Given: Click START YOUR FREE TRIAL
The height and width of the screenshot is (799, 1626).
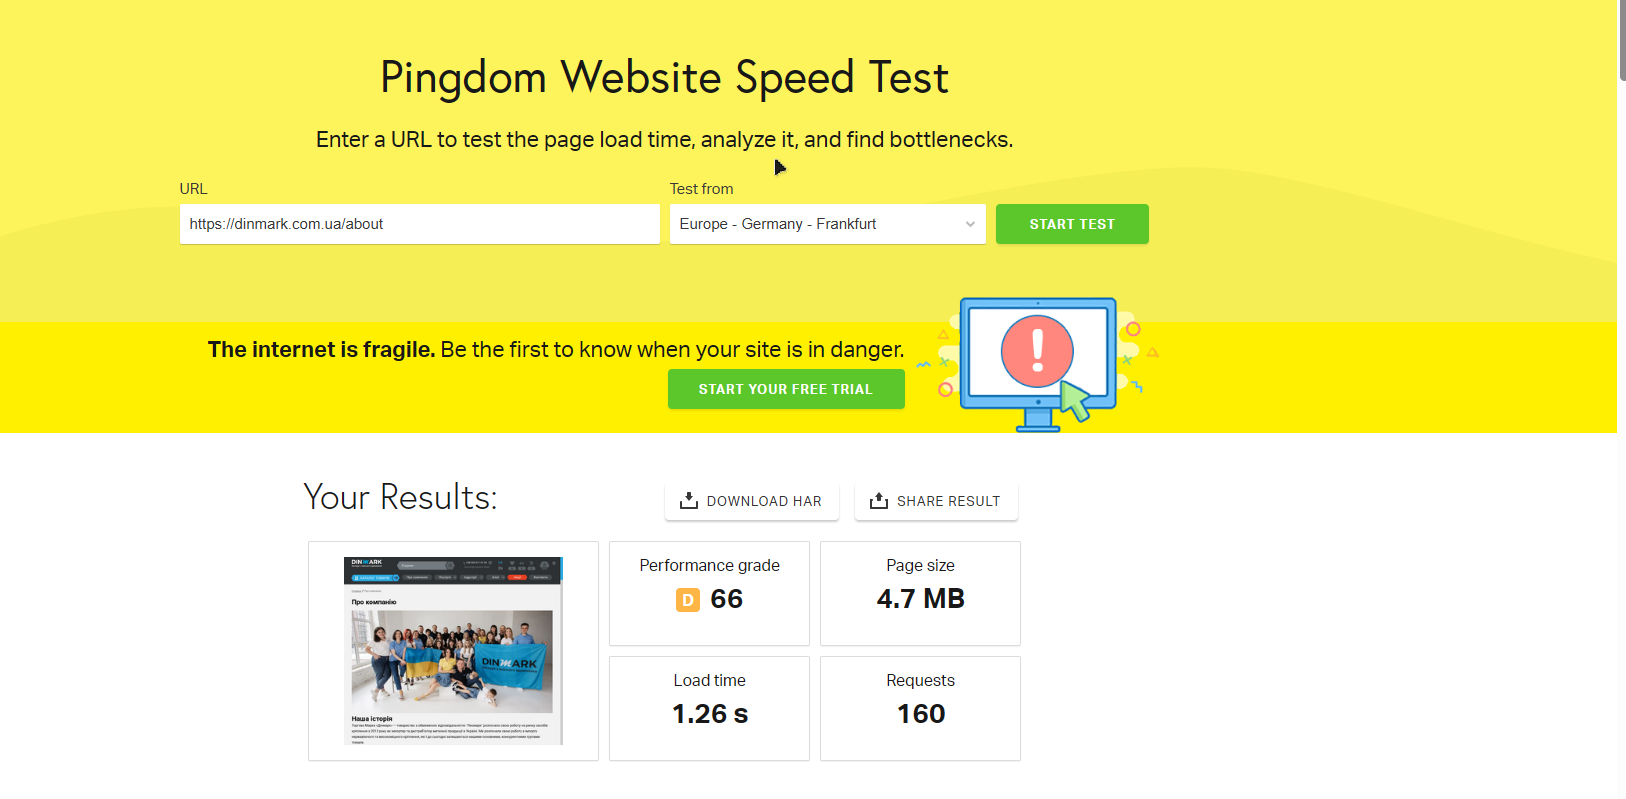Looking at the screenshot, I should click(x=786, y=389).
